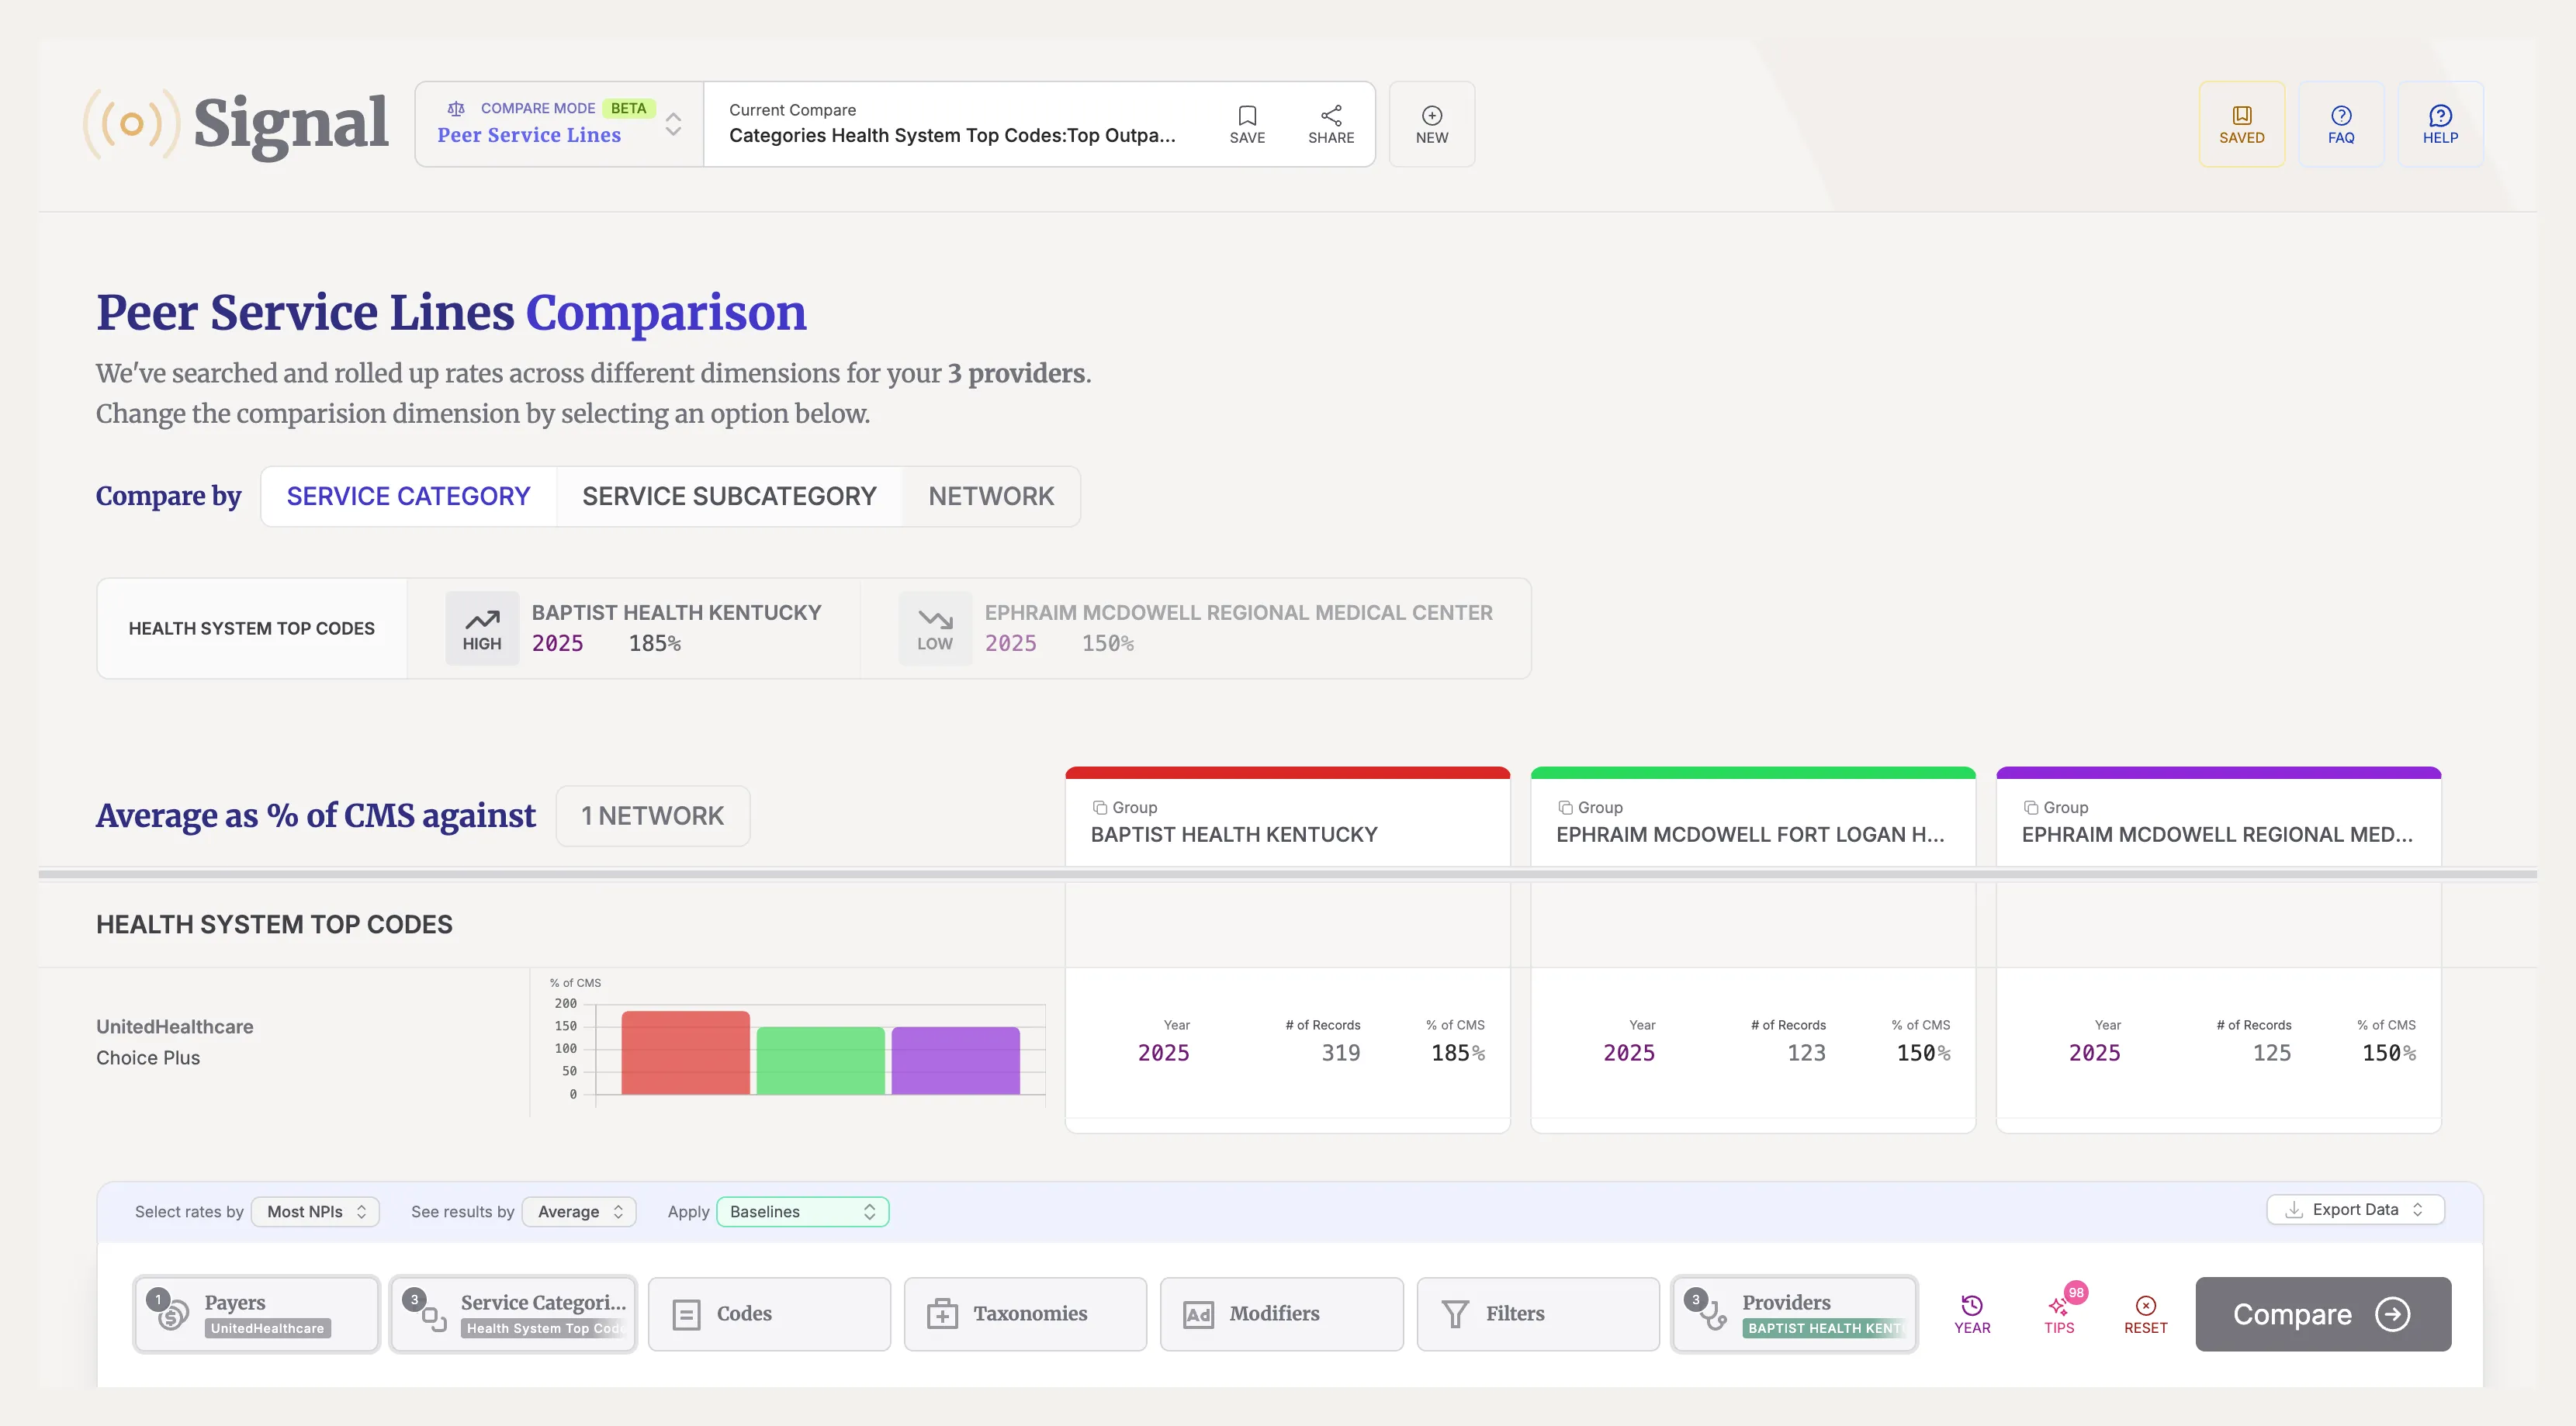
Task: Click the Providers filter with Baptist Health badge
Action: click(x=1793, y=1313)
